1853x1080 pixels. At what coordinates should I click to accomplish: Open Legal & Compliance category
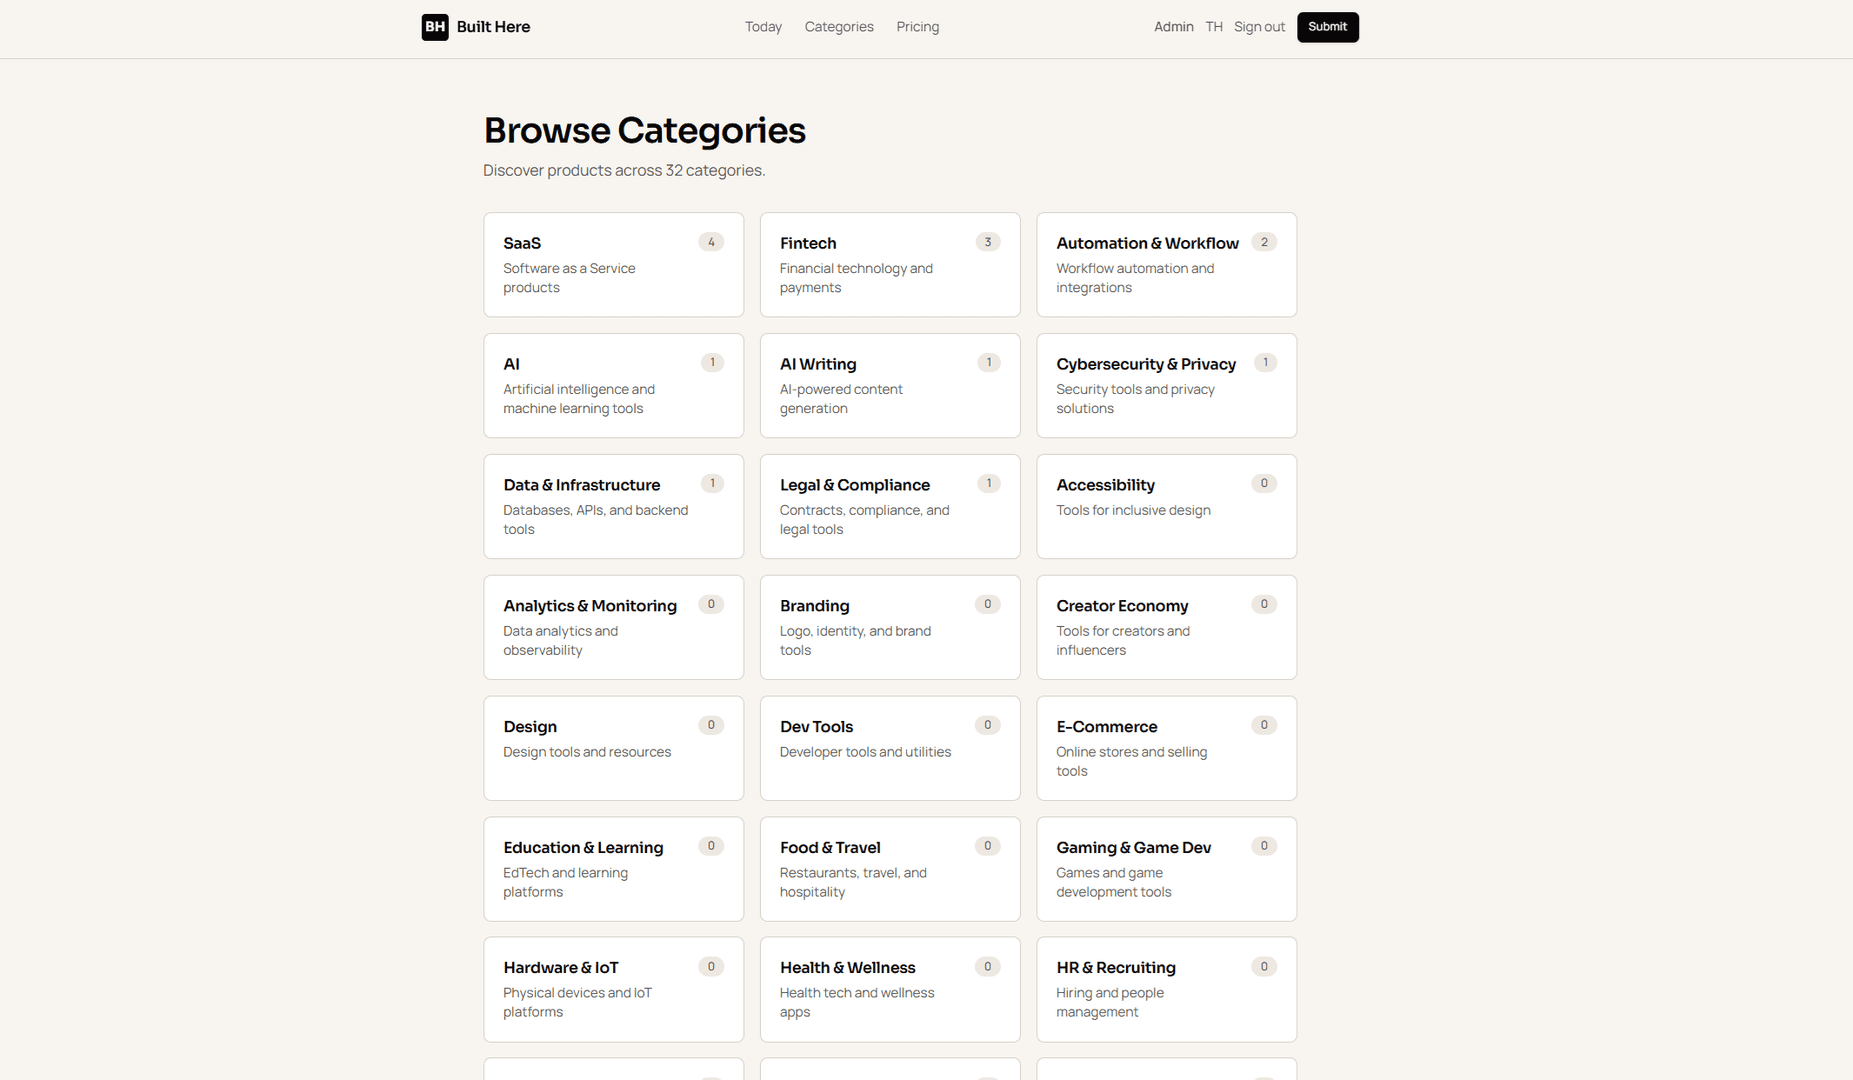(x=890, y=507)
